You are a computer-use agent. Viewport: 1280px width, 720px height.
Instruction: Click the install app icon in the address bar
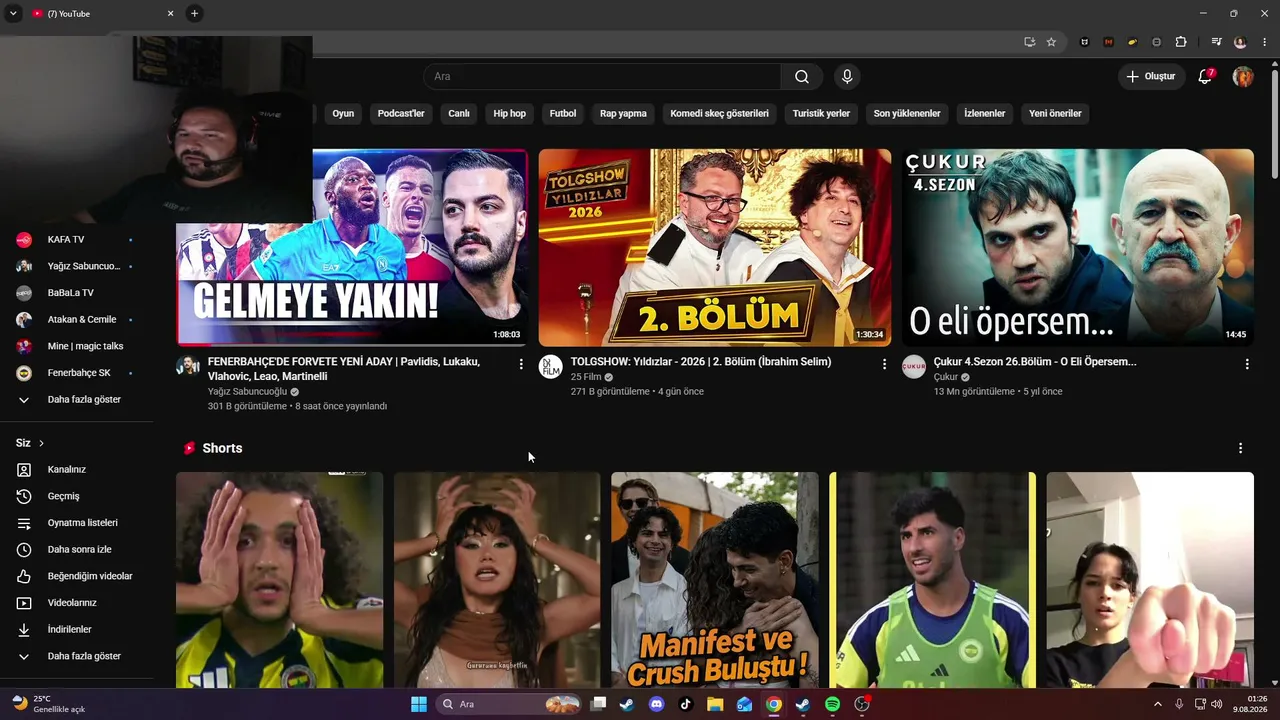click(1029, 42)
